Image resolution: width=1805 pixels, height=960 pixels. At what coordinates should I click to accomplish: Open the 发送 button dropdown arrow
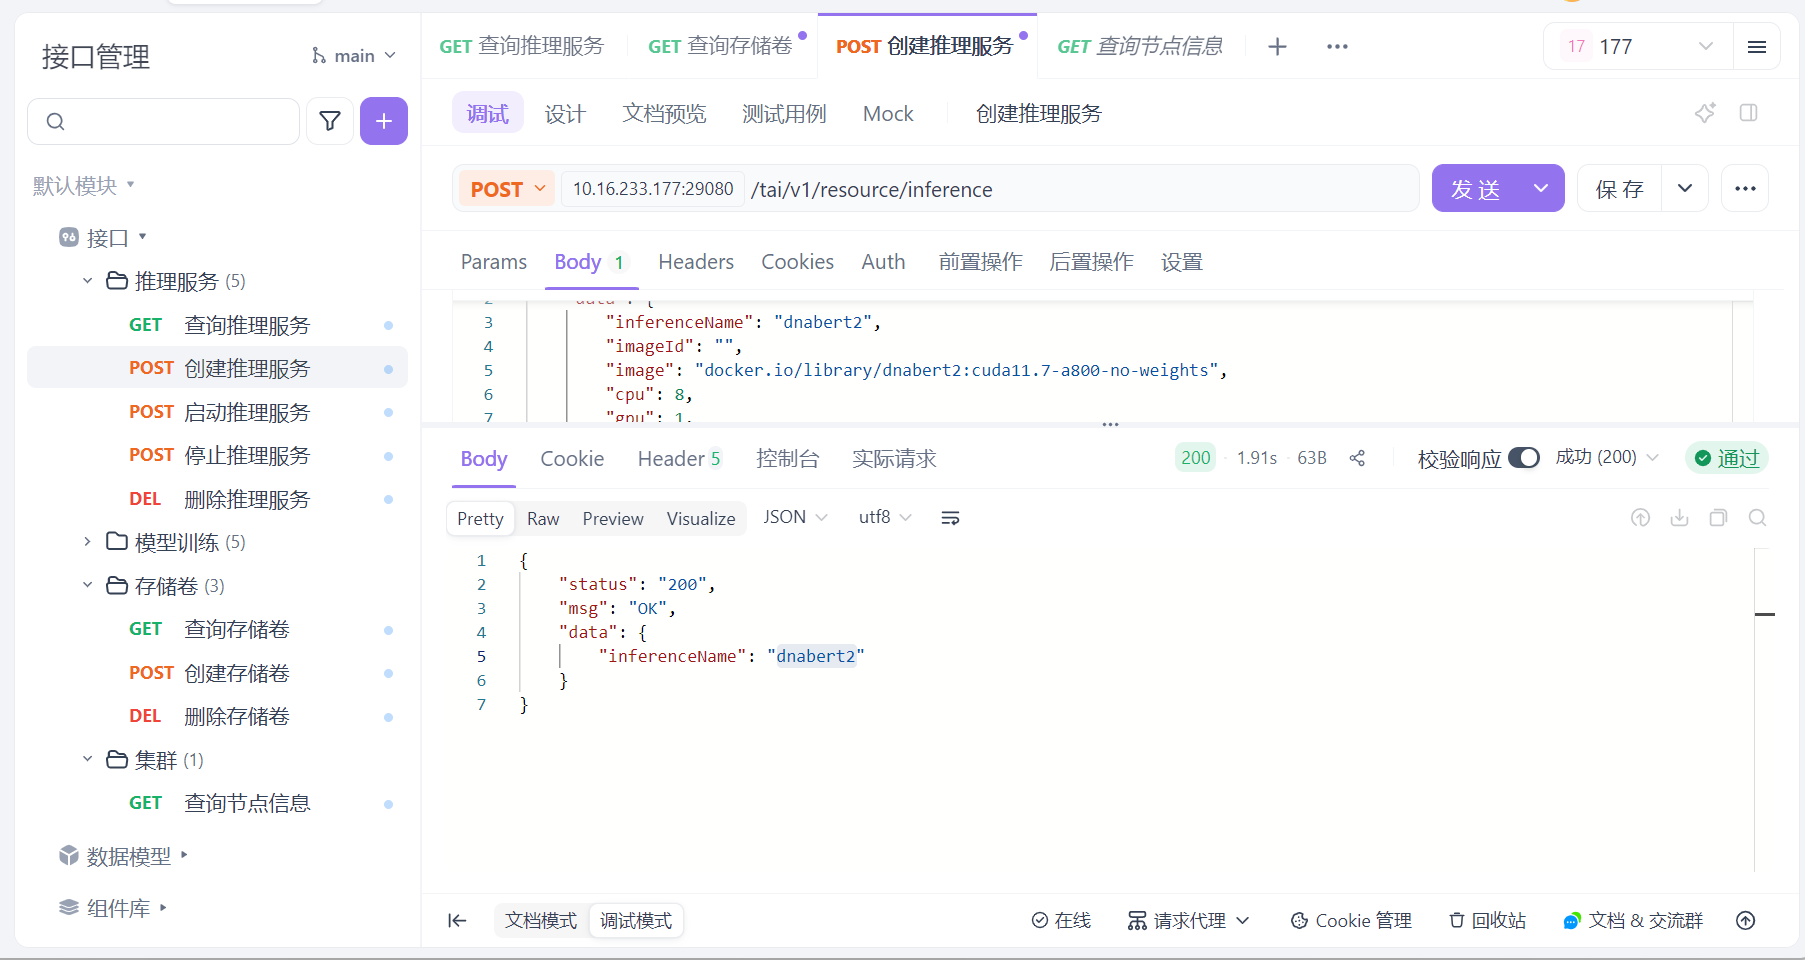(x=1541, y=188)
